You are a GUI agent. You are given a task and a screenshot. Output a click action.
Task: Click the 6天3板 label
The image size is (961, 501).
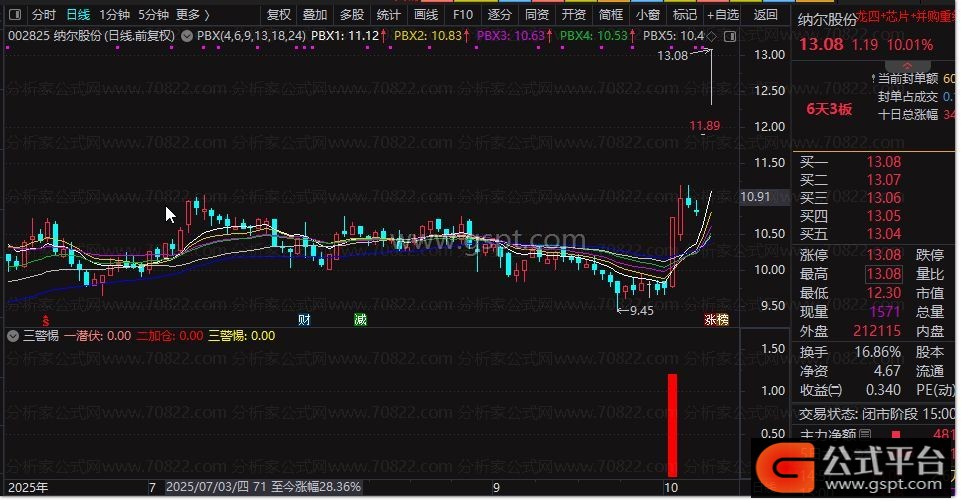(829, 110)
